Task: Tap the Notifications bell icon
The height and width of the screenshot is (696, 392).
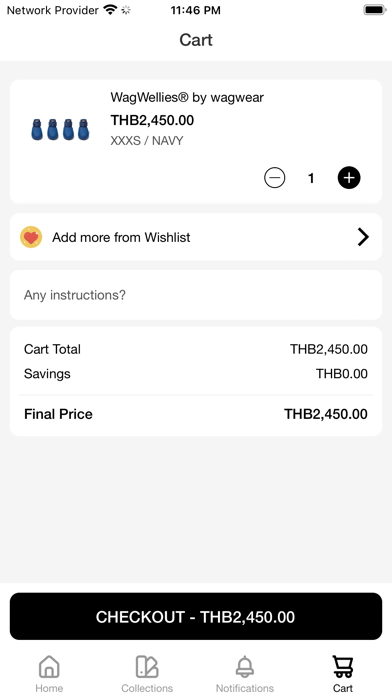Action: tap(245, 667)
